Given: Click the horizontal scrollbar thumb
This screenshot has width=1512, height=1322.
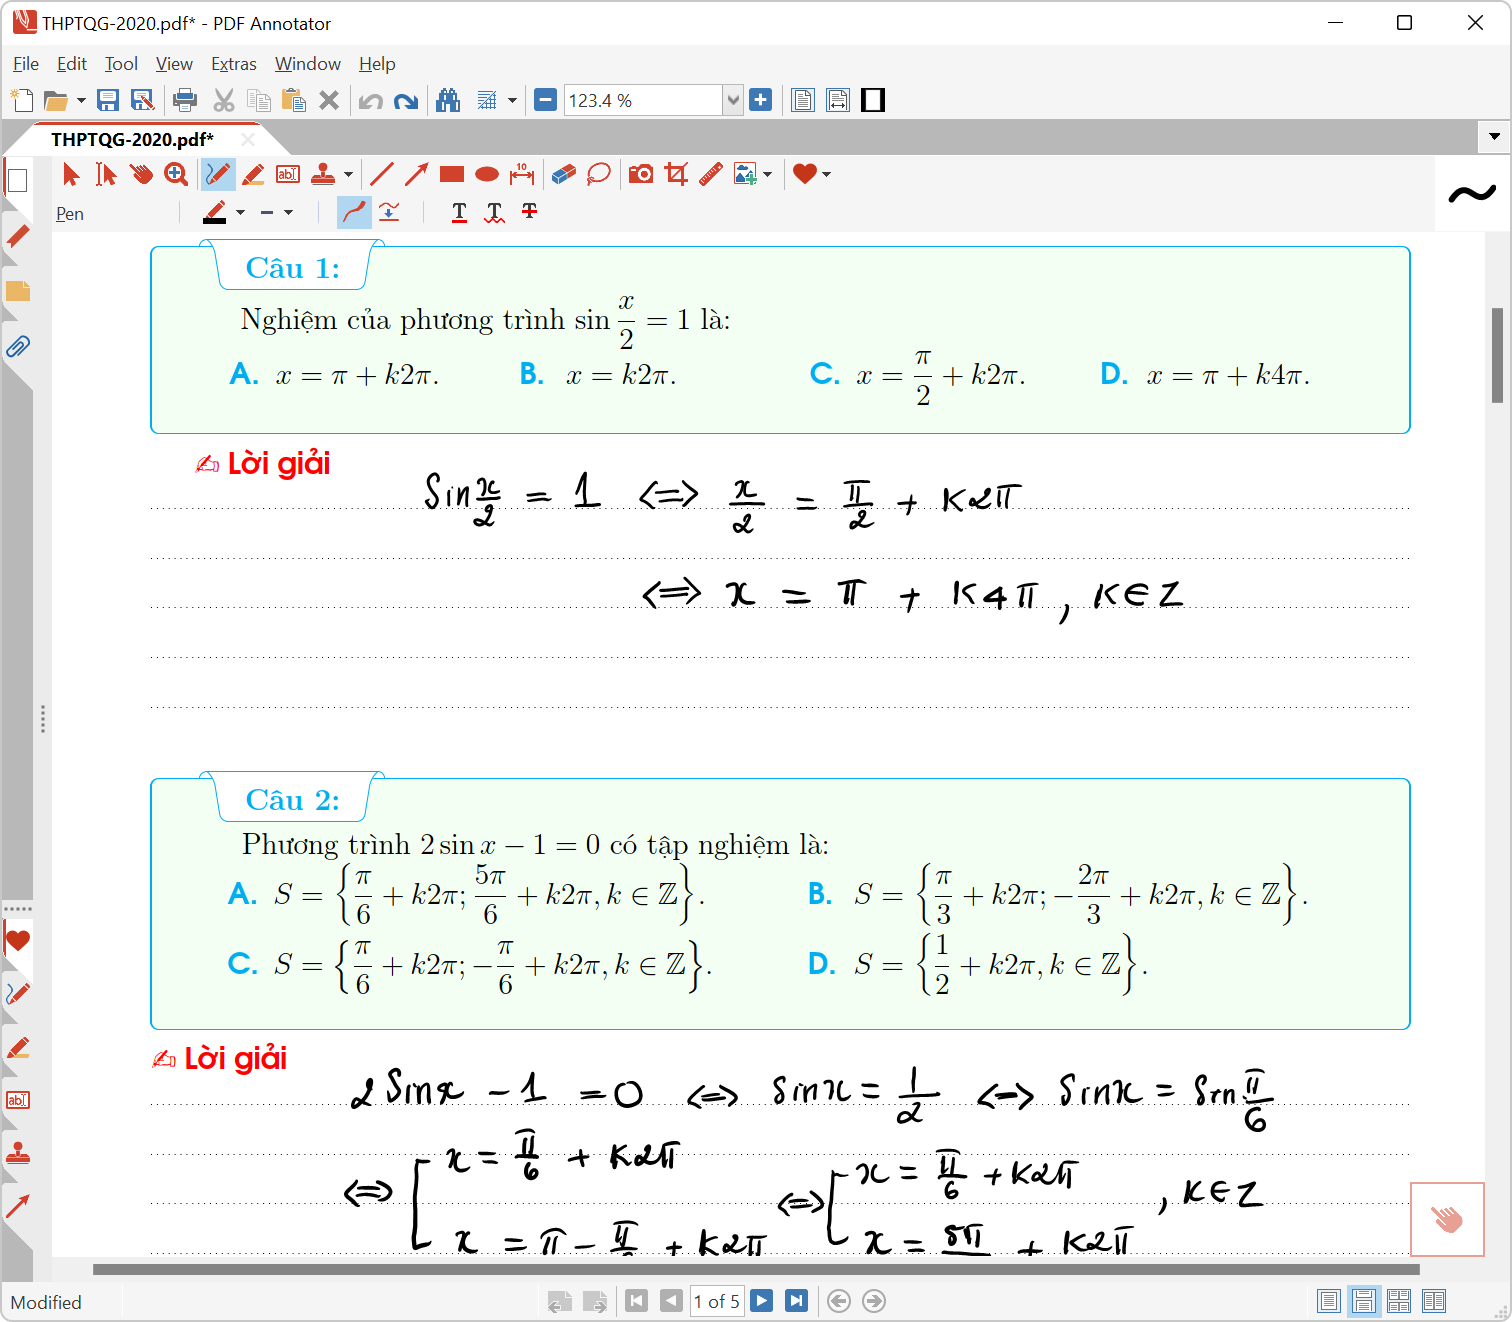Looking at the screenshot, I should tap(756, 1269).
